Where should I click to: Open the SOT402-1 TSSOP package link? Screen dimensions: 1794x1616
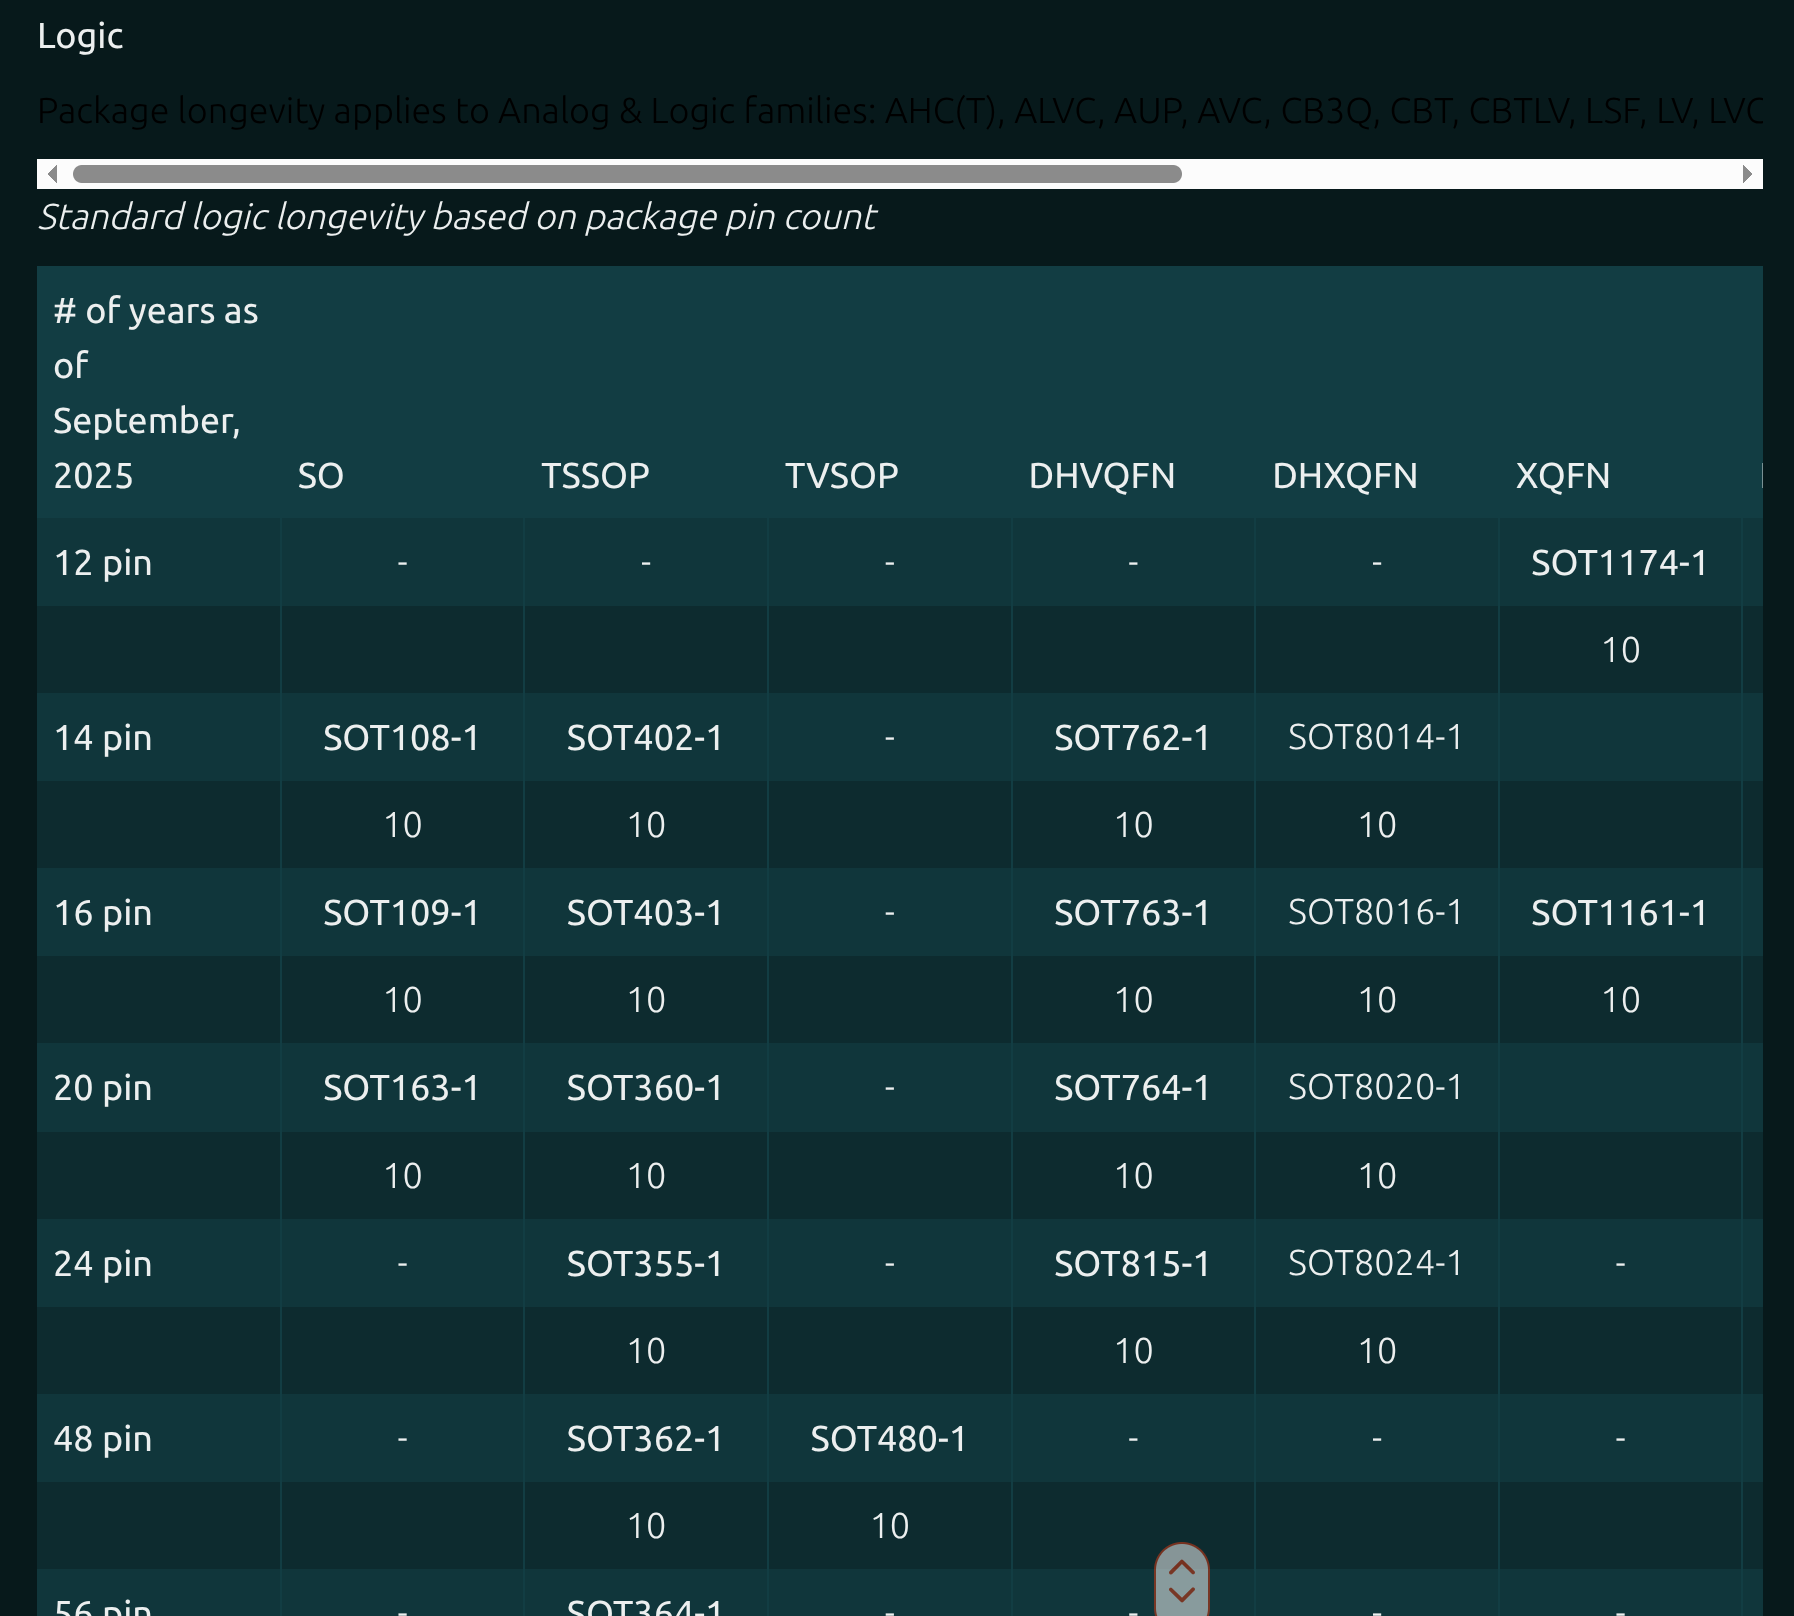coord(645,738)
